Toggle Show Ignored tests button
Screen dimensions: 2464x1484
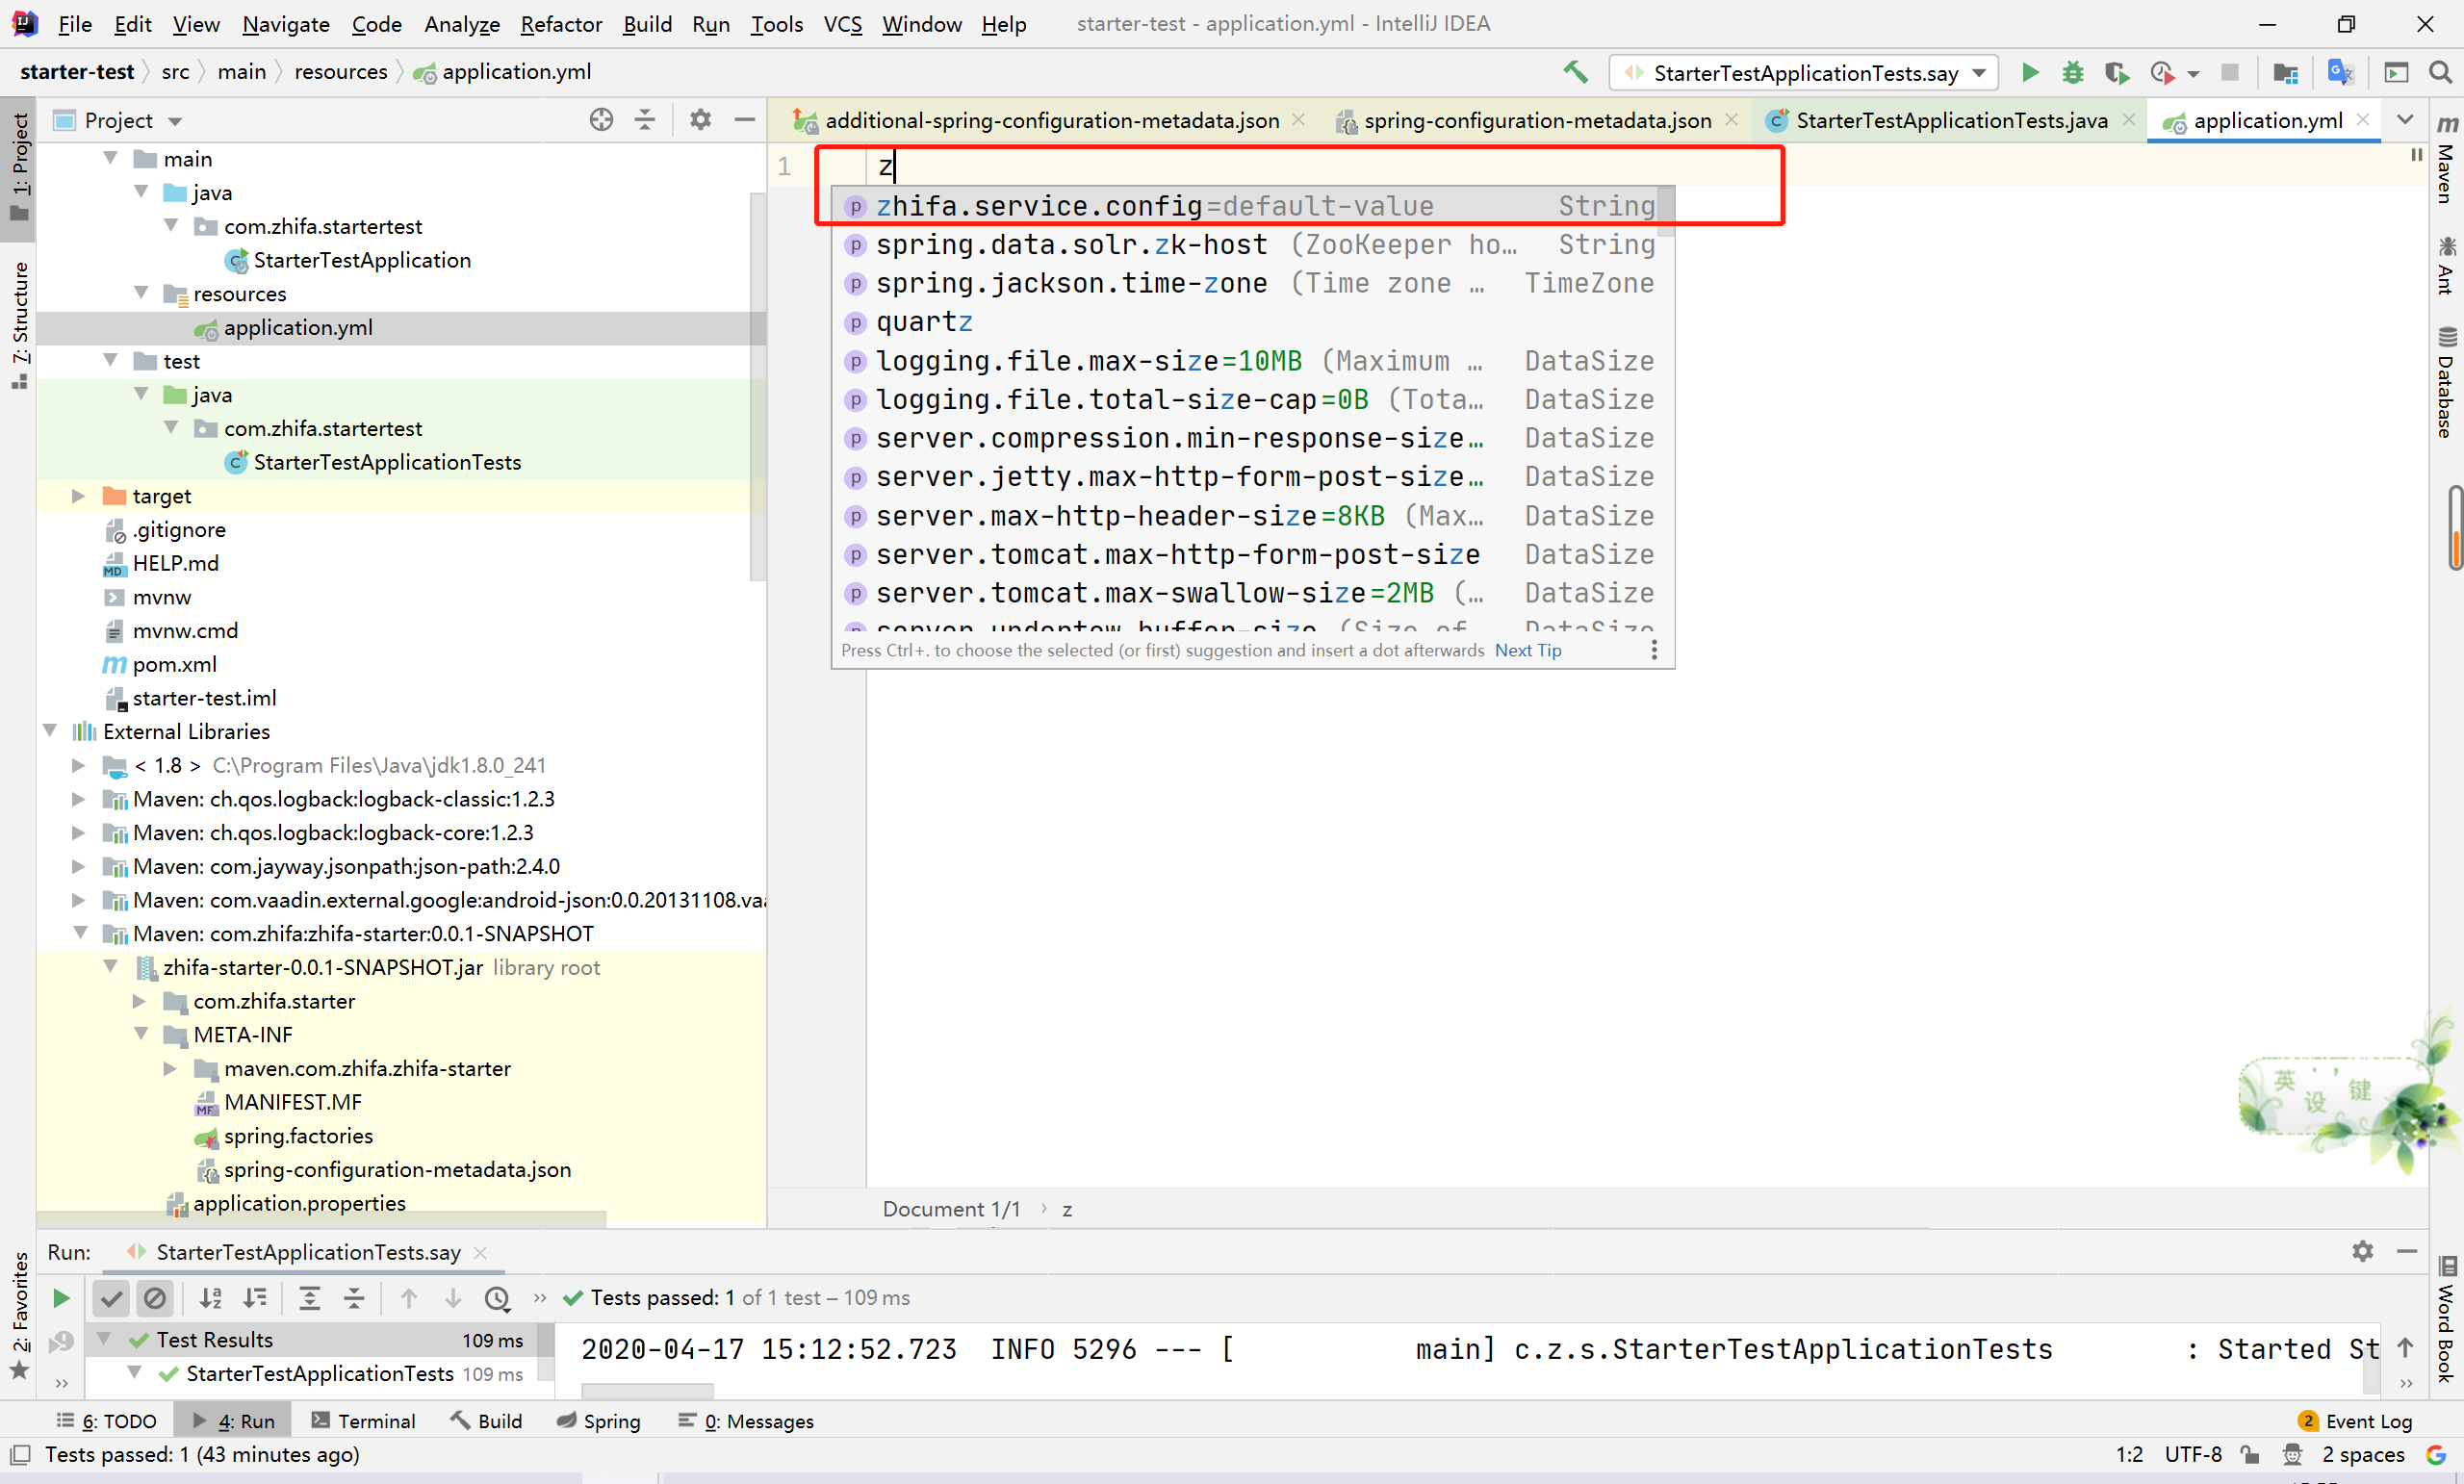tap(155, 1298)
